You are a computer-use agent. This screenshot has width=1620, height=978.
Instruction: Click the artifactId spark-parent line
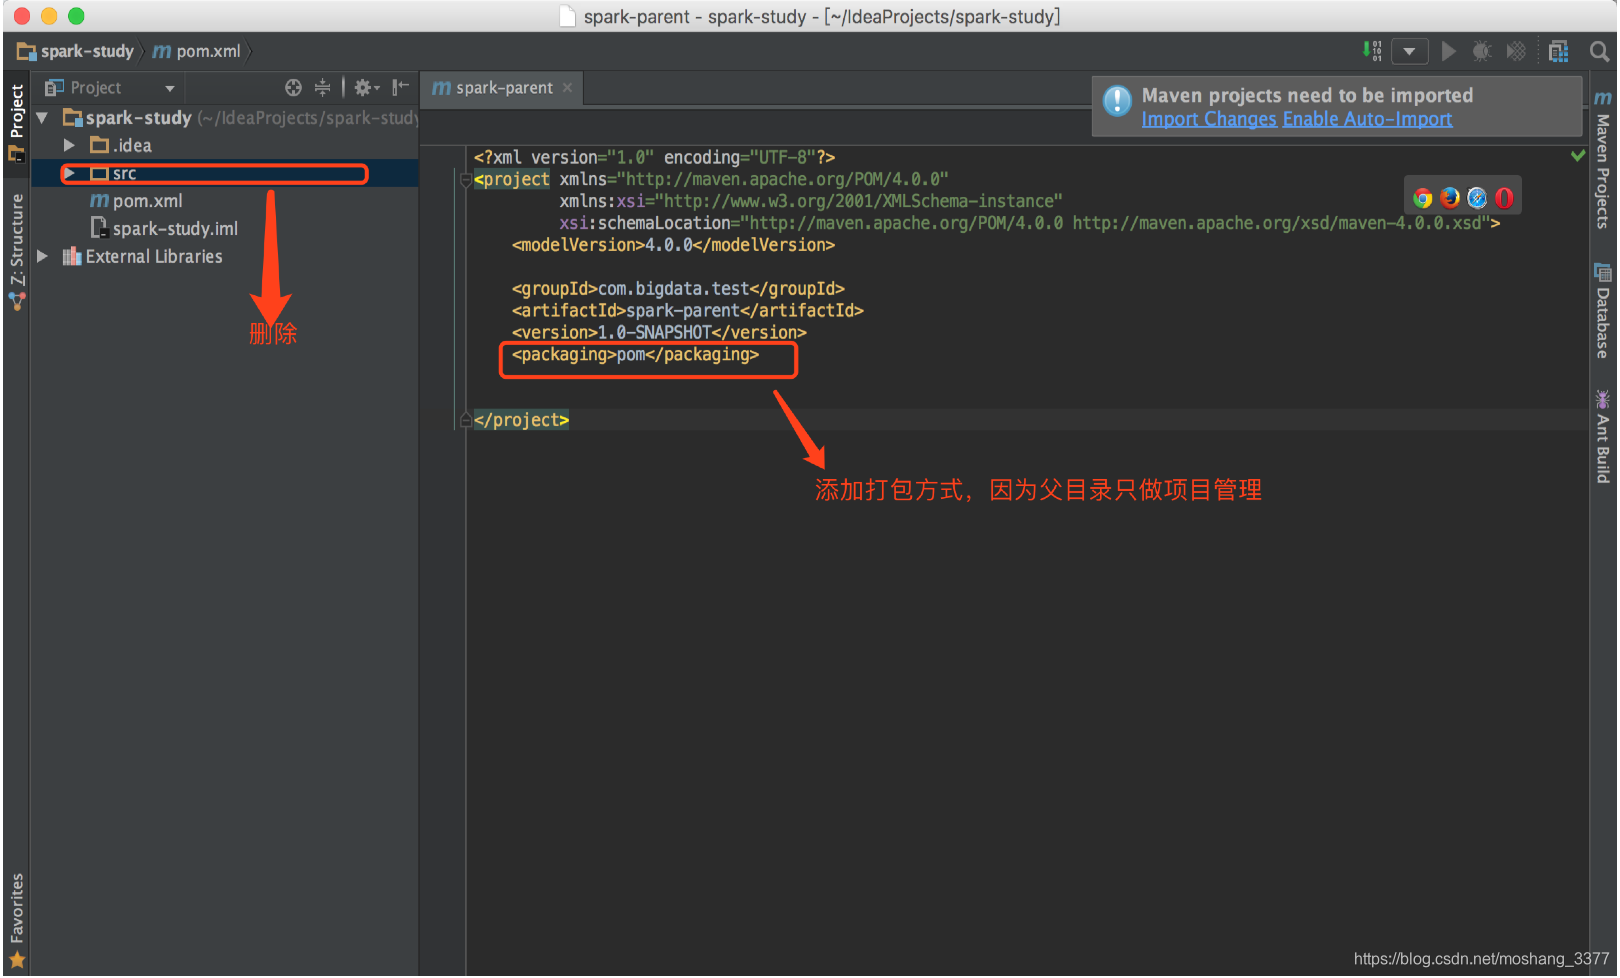click(688, 311)
